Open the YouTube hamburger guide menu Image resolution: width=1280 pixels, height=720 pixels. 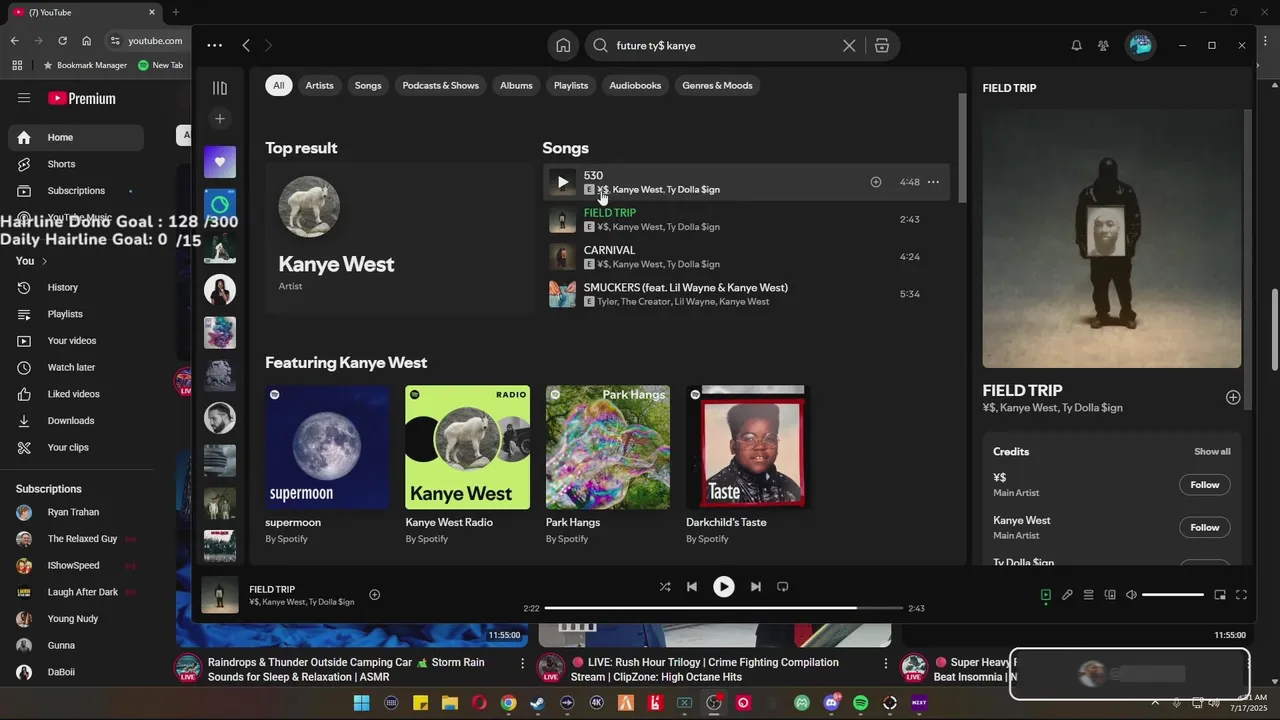point(24,98)
